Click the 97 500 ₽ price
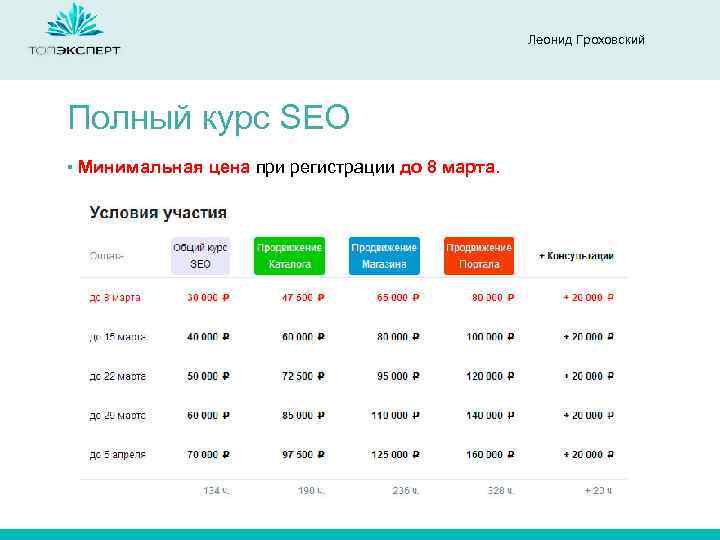The width and height of the screenshot is (720, 540). 303,455
